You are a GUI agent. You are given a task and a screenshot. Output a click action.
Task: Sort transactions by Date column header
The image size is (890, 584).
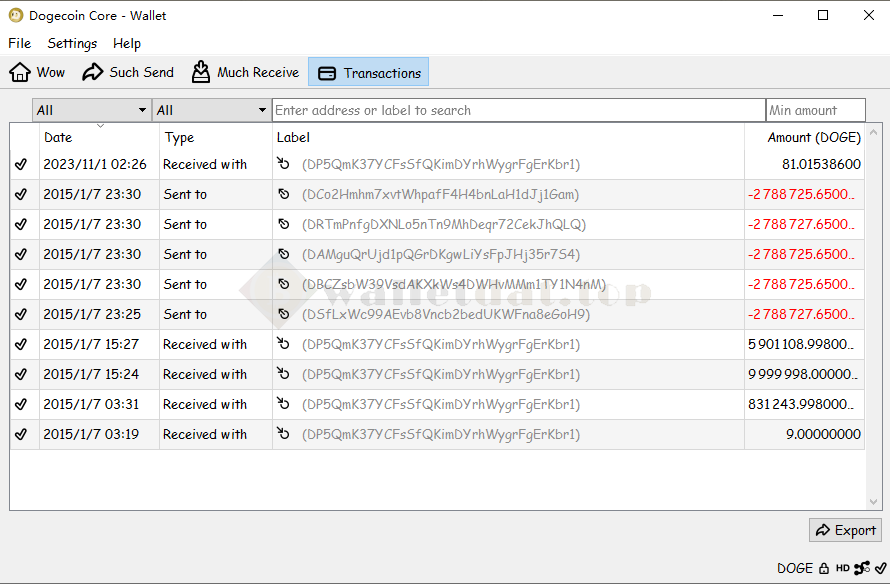coord(98,137)
